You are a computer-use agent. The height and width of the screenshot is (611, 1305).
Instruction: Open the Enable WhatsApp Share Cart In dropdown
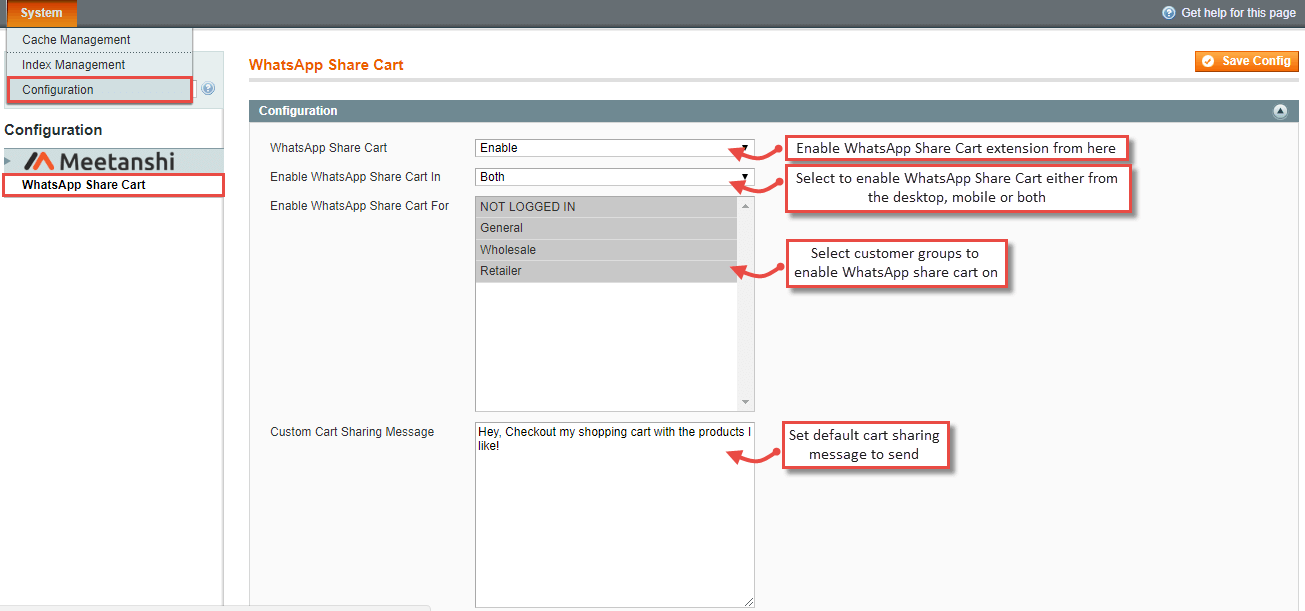tap(614, 177)
